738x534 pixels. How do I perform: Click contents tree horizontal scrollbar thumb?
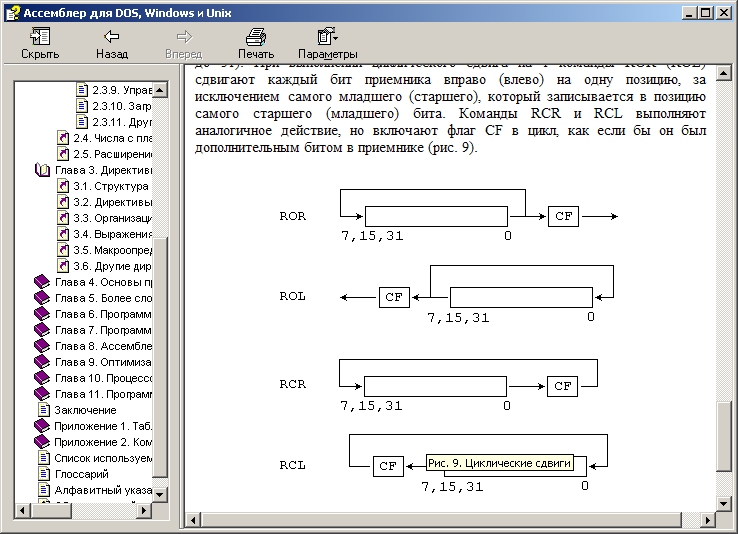point(51,510)
